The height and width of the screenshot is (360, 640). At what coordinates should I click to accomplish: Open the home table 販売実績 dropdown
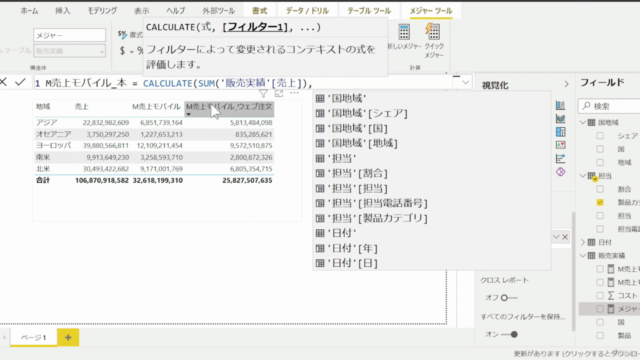69,51
